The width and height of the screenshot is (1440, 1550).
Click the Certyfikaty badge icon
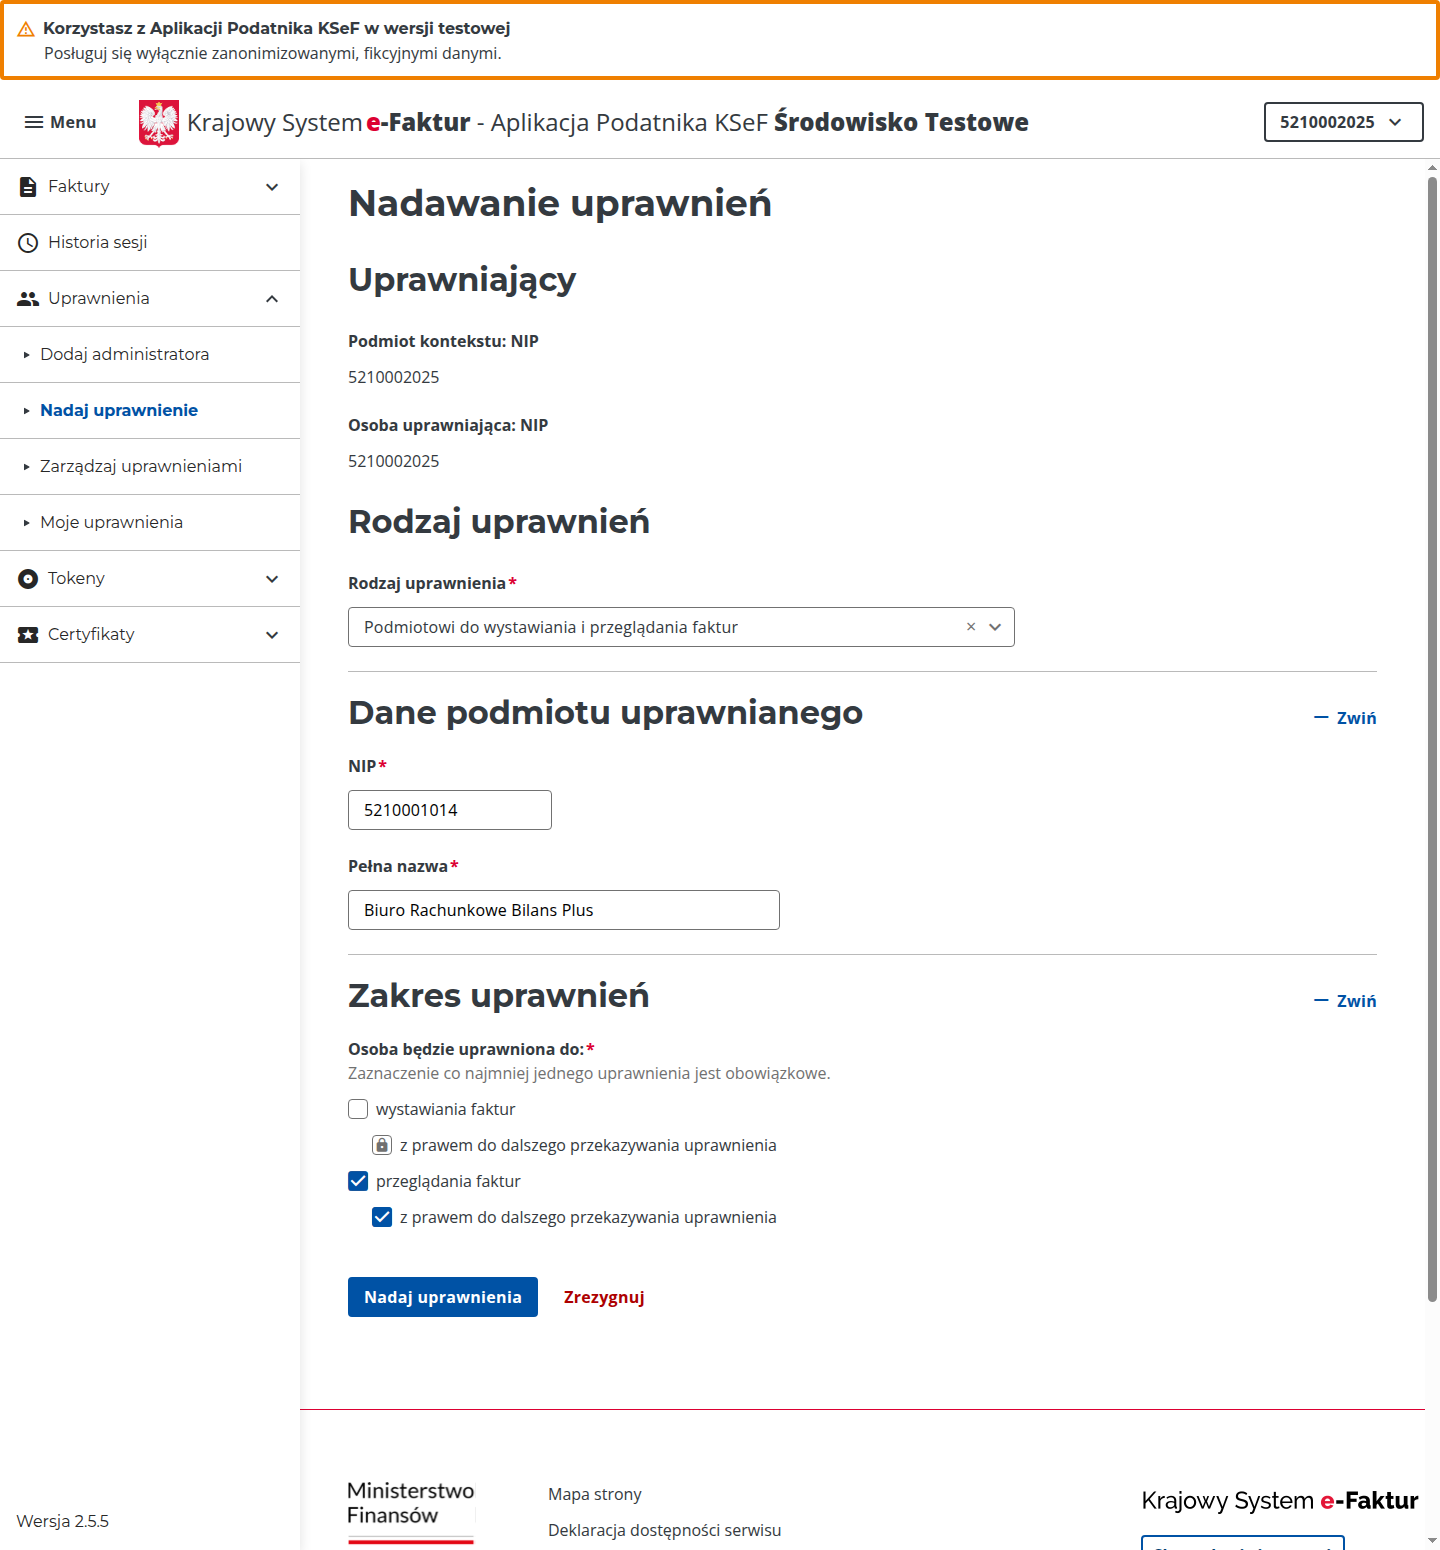click(28, 635)
